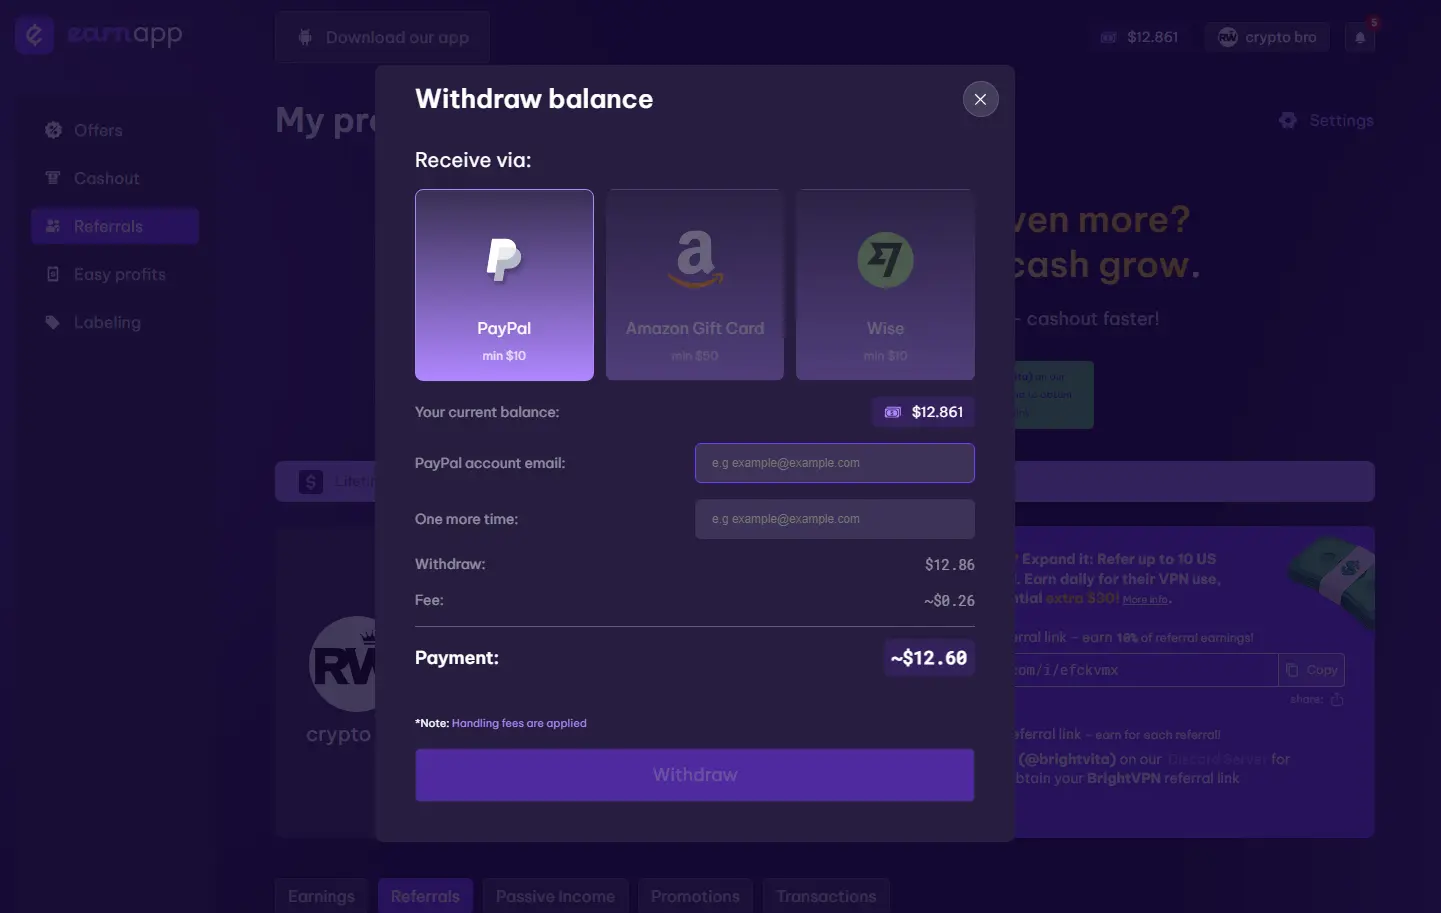Viewport: 1441px width, 913px height.
Task: Select Amazon Gift Card payout option
Action: pyautogui.click(x=695, y=285)
